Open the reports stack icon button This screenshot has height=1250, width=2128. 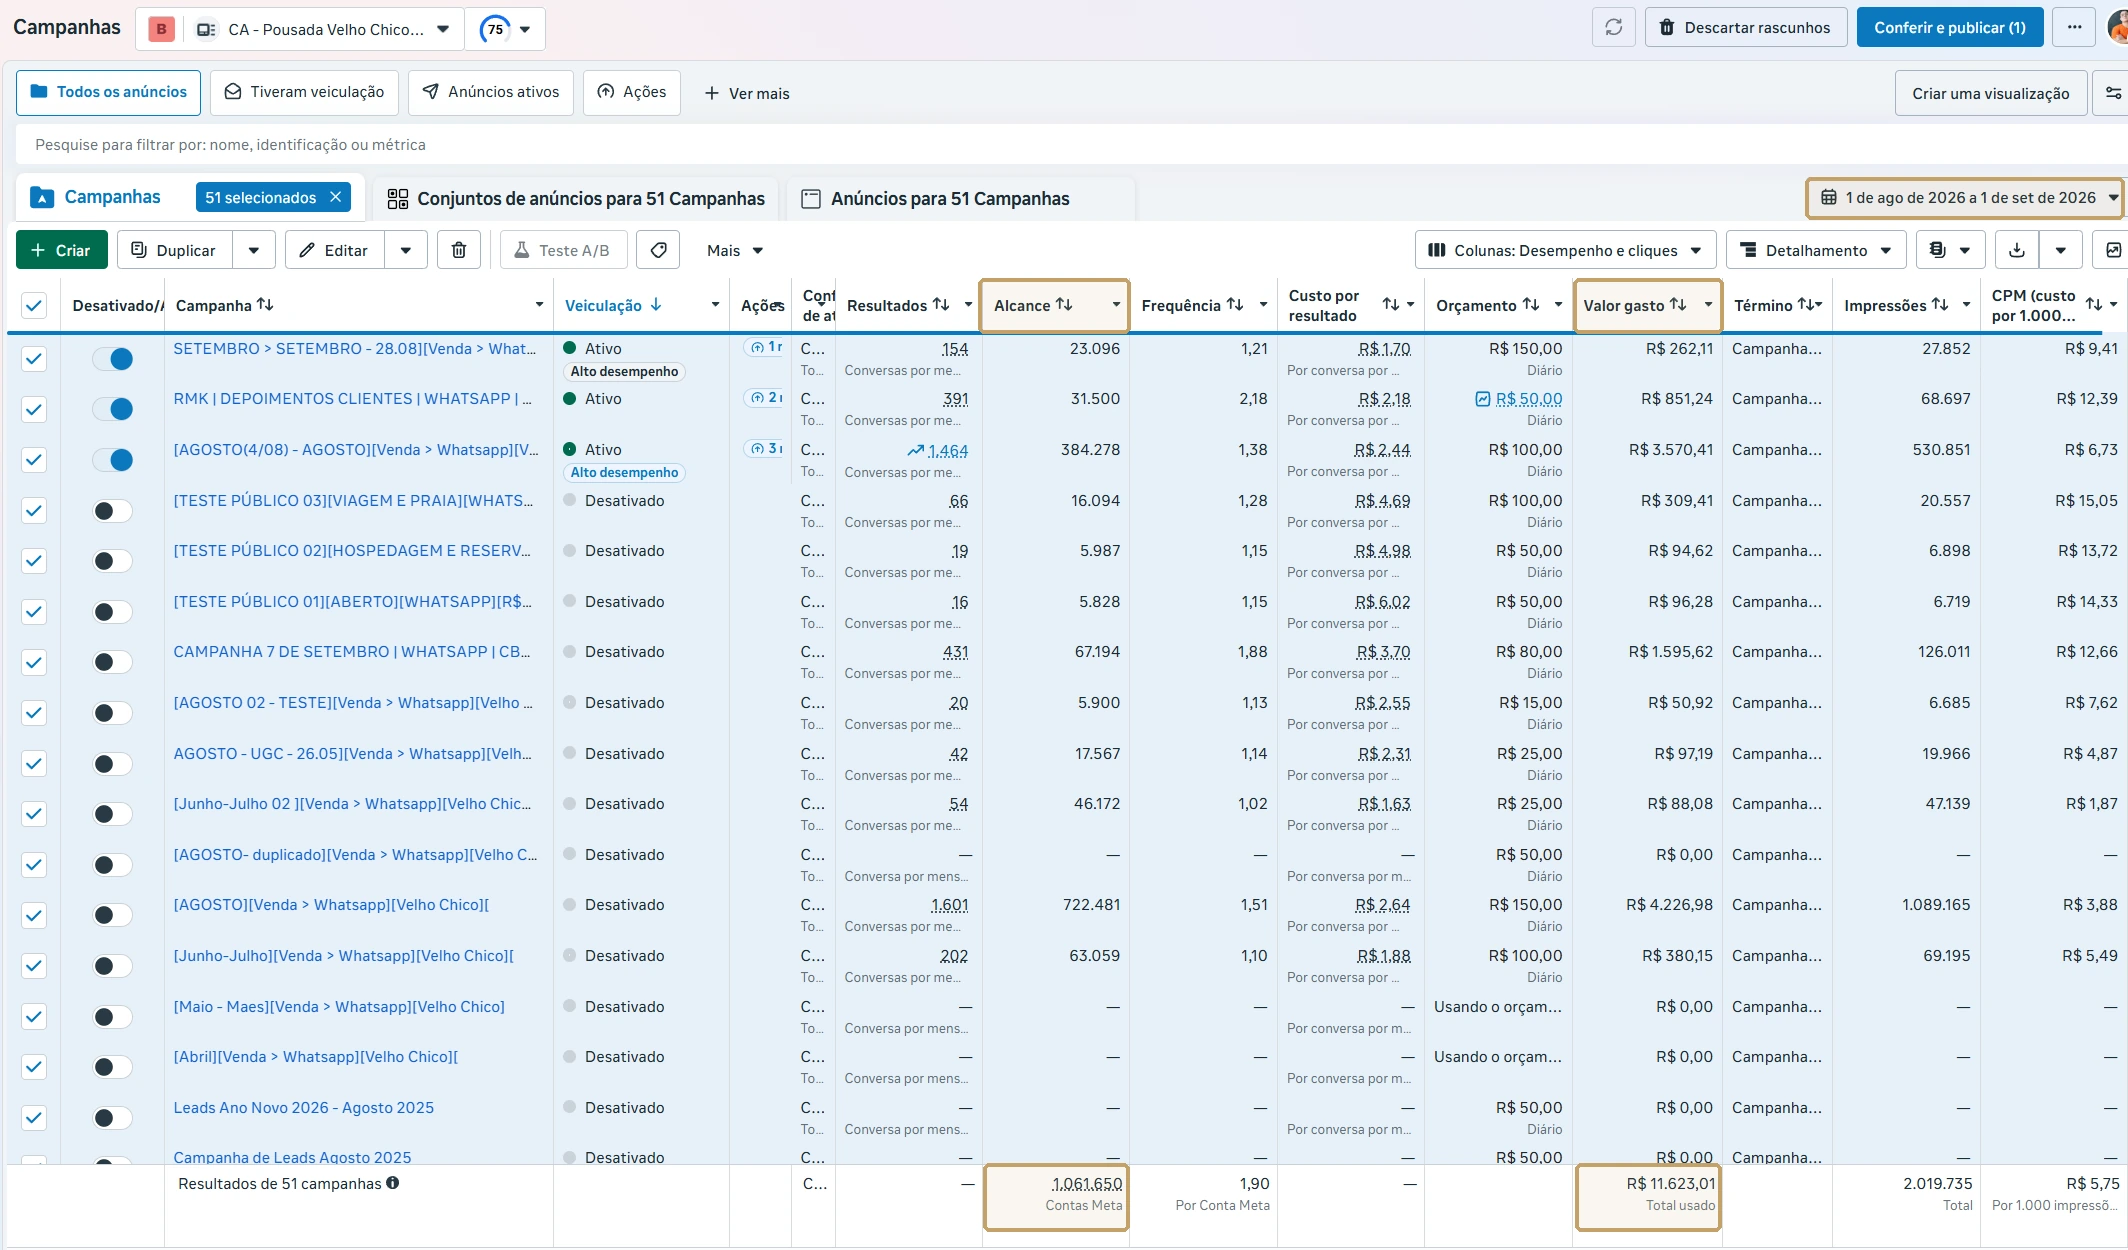pyautogui.click(x=1937, y=250)
